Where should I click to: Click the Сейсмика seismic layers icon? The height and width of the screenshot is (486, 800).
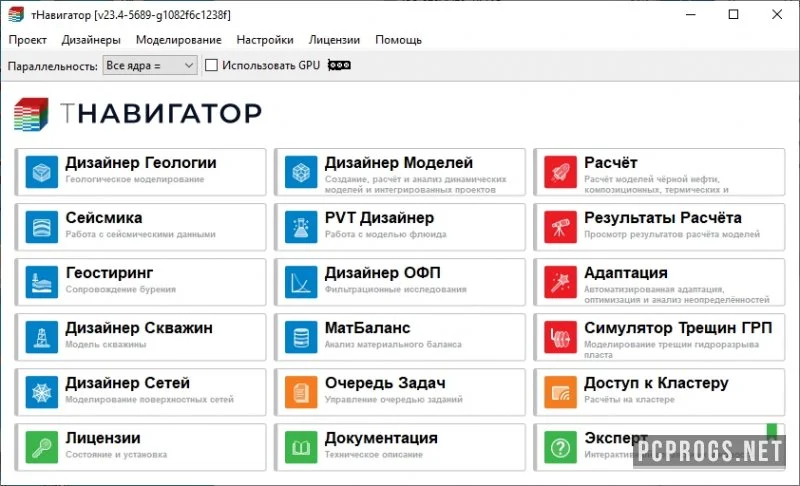[41, 227]
